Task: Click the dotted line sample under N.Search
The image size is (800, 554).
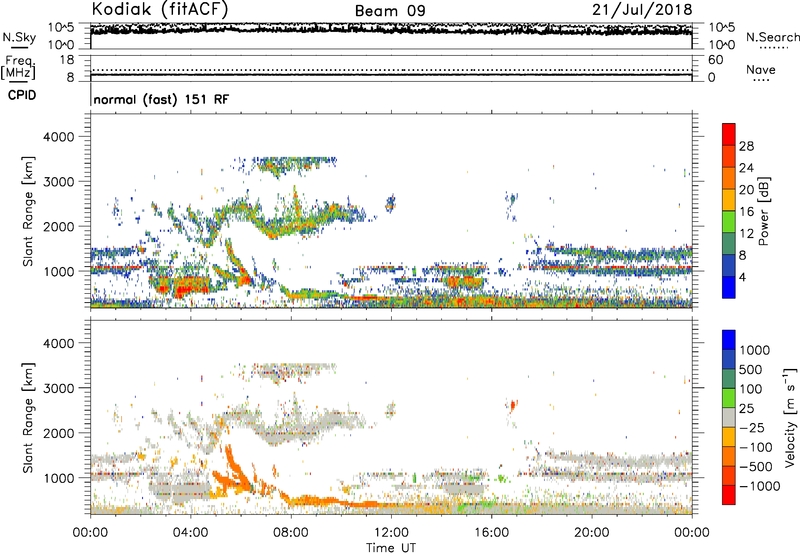Action: coord(773,48)
